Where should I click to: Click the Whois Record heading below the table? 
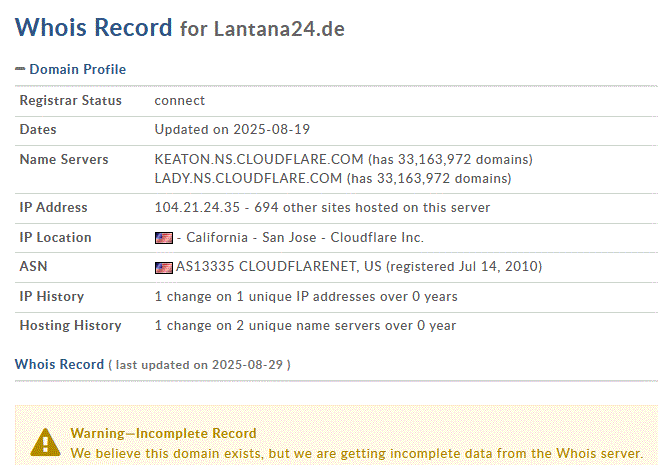59,364
